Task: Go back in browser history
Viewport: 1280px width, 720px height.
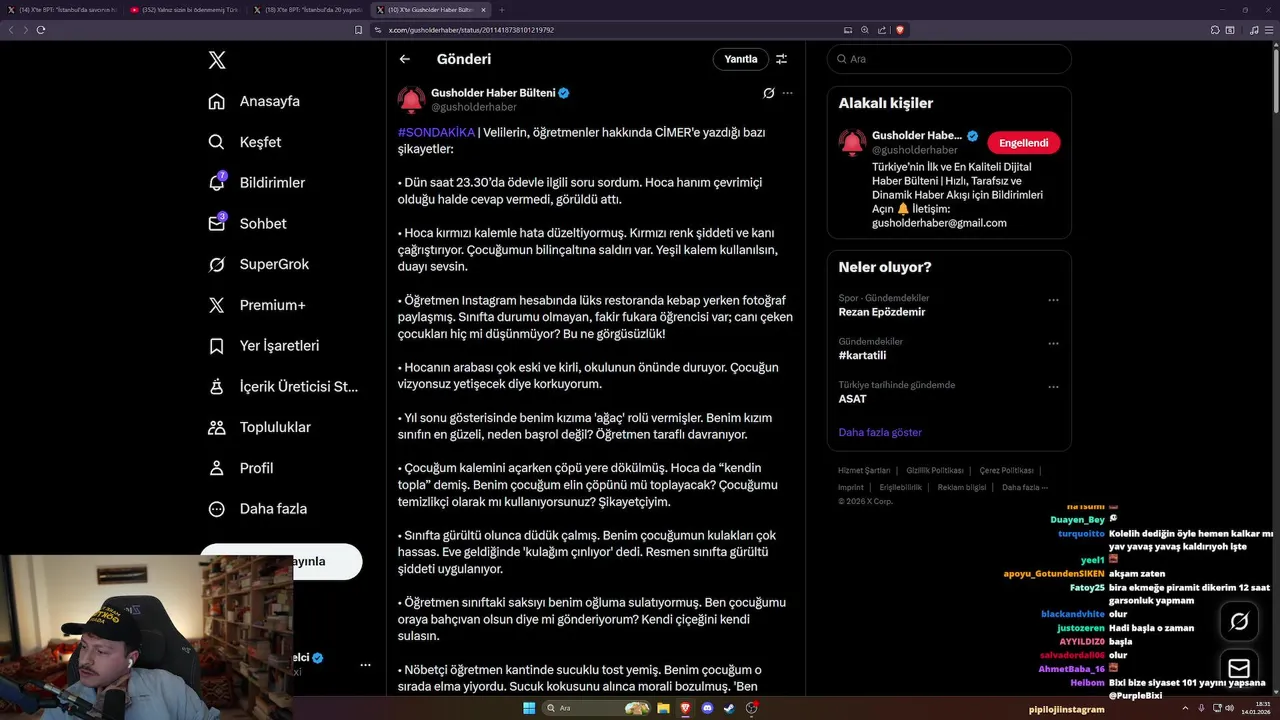Action: click(11, 30)
